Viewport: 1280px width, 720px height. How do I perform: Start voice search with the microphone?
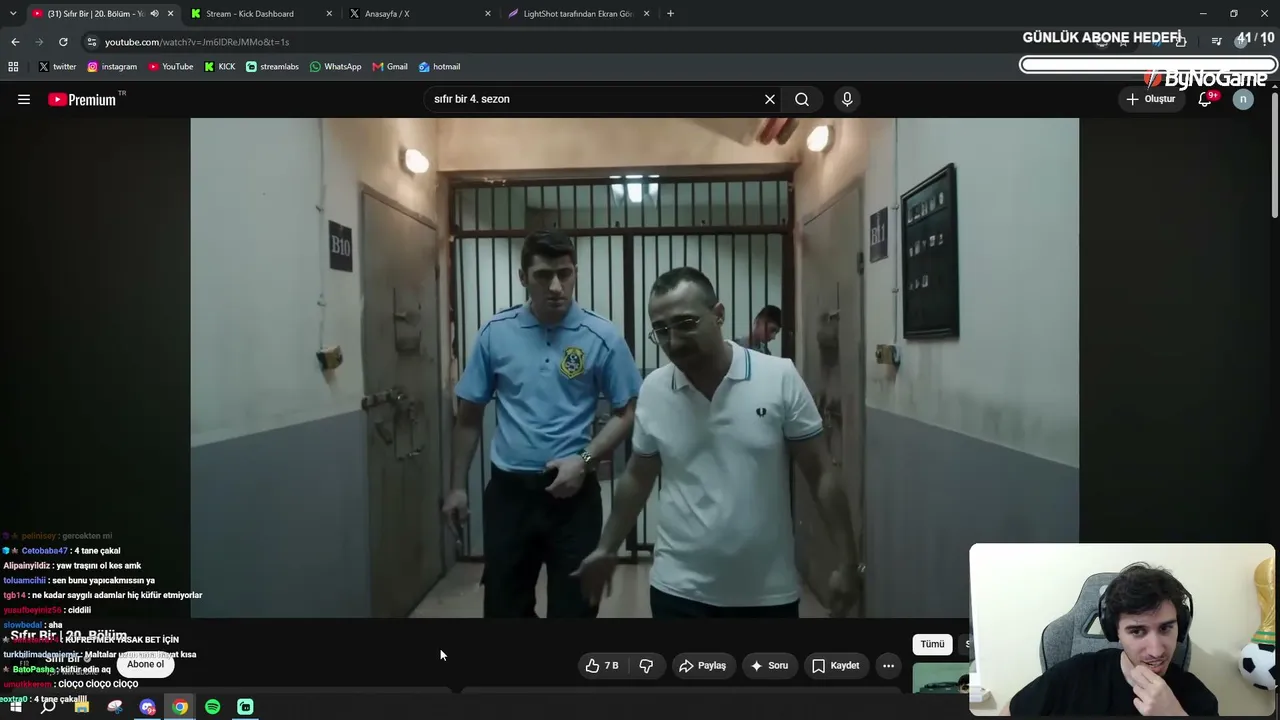click(847, 99)
